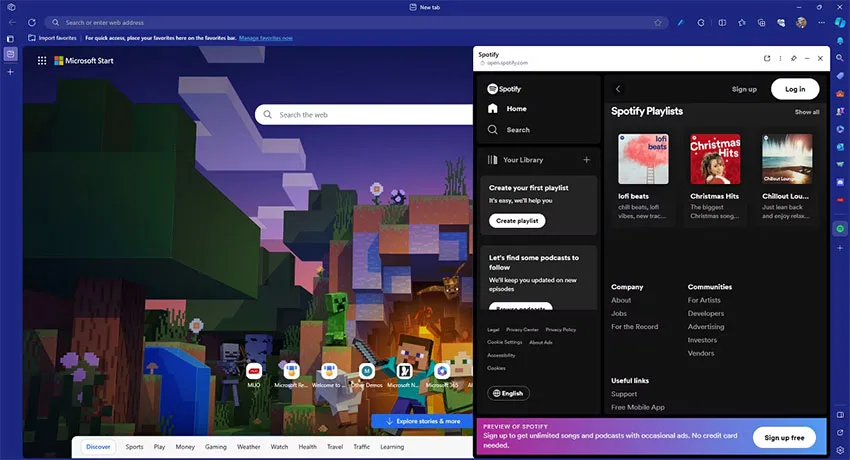Click Import favorites on favorites bar
The image size is (850, 460).
[52, 38]
